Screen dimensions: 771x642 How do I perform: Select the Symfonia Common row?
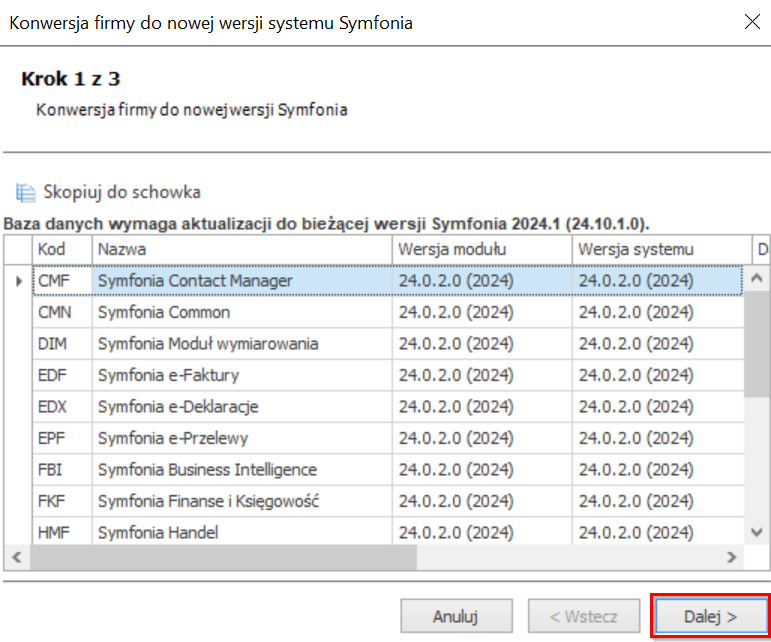(388, 312)
